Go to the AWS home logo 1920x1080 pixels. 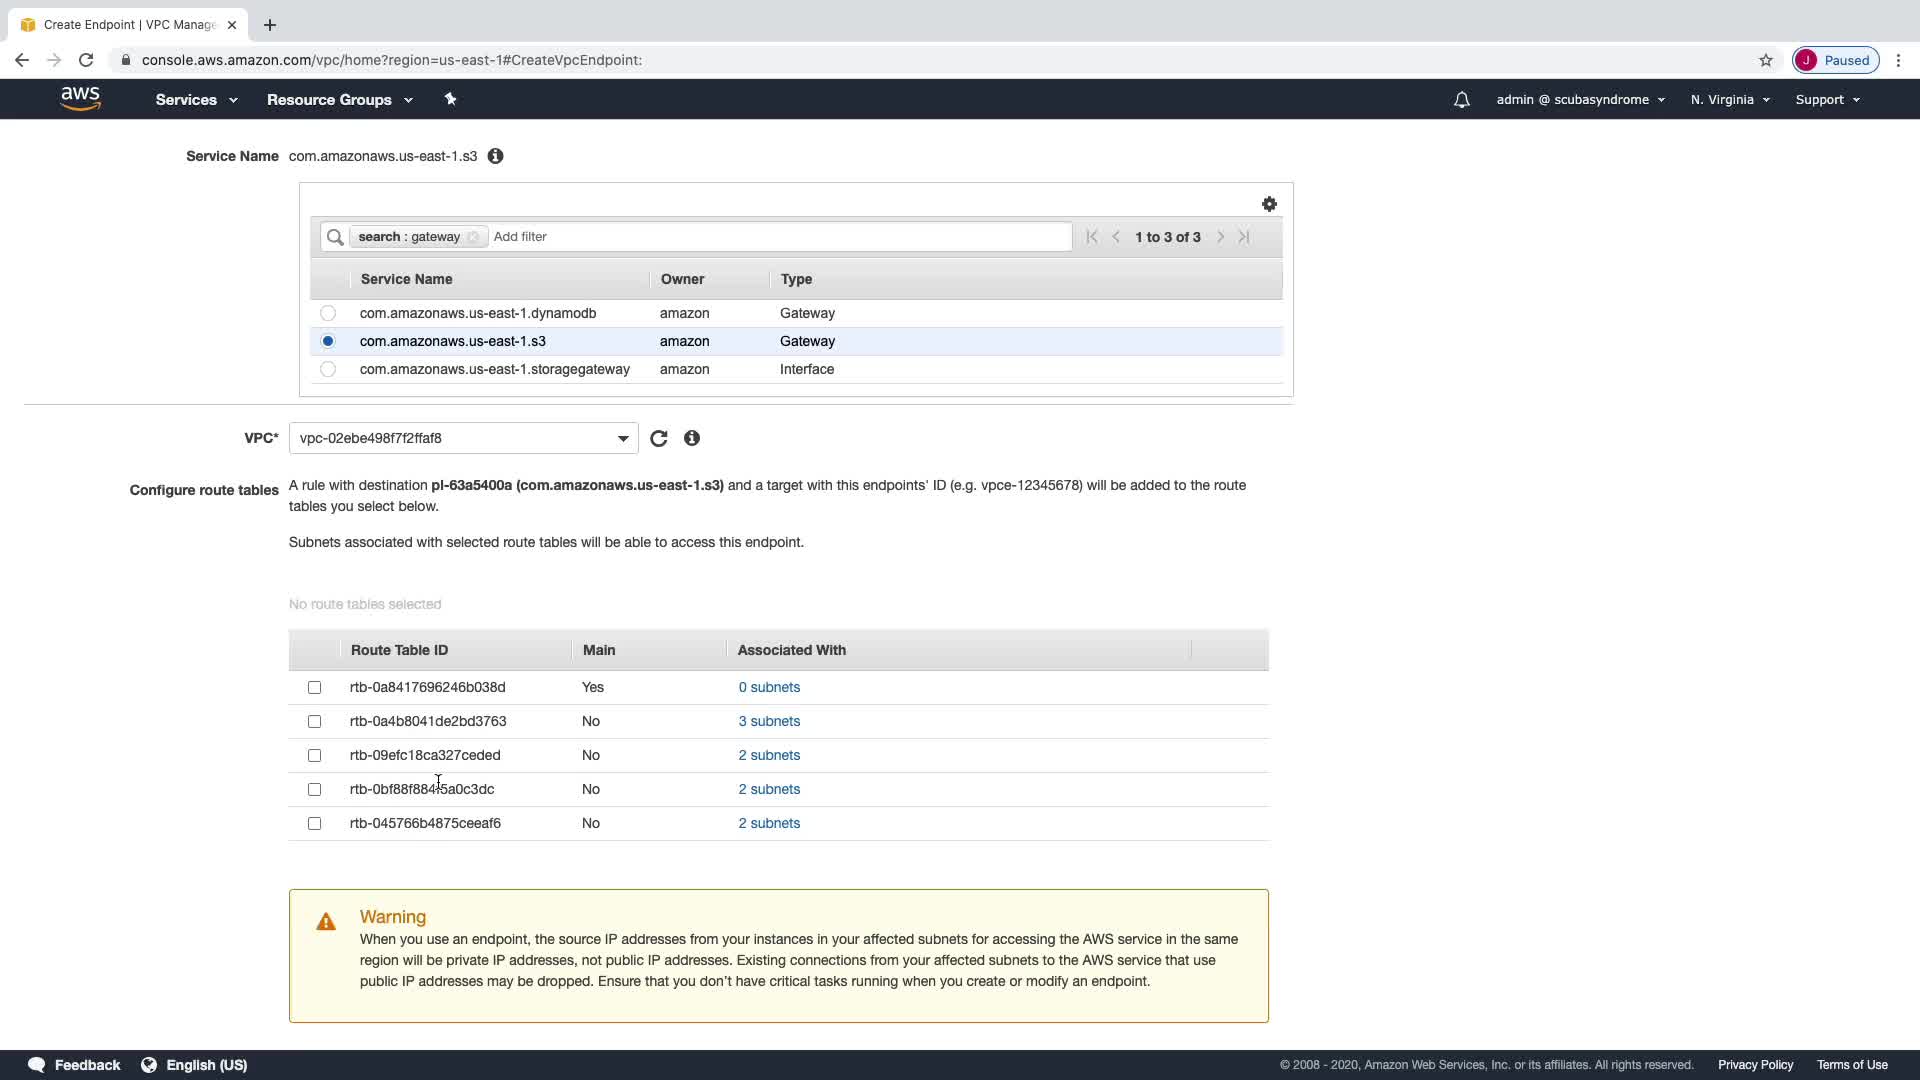coord(80,98)
